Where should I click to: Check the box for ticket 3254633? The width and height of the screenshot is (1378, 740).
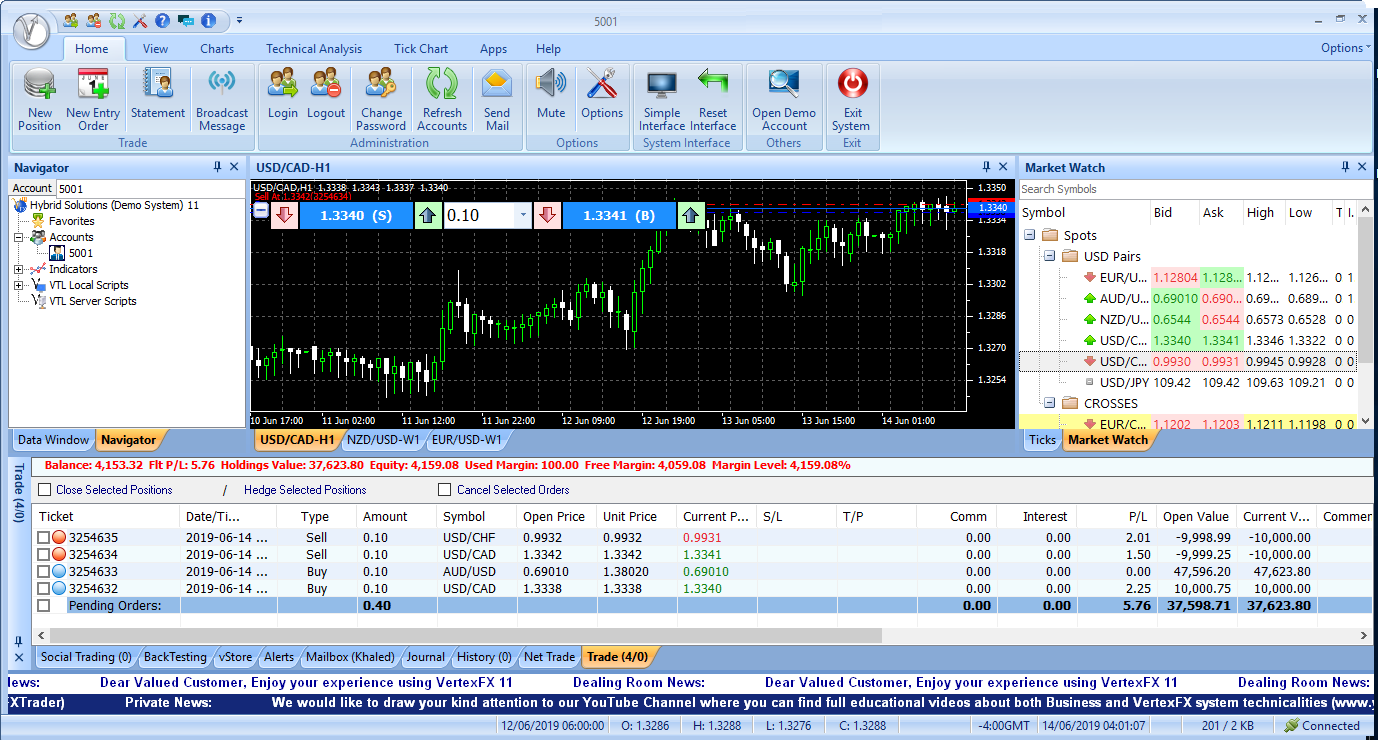pyautogui.click(x=43, y=572)
